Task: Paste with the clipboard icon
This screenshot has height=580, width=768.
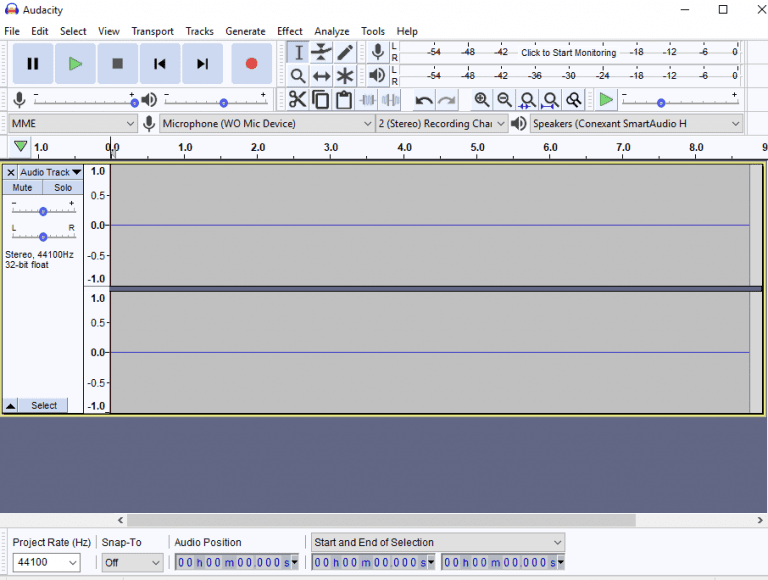Action: click(x=344, y=100)
